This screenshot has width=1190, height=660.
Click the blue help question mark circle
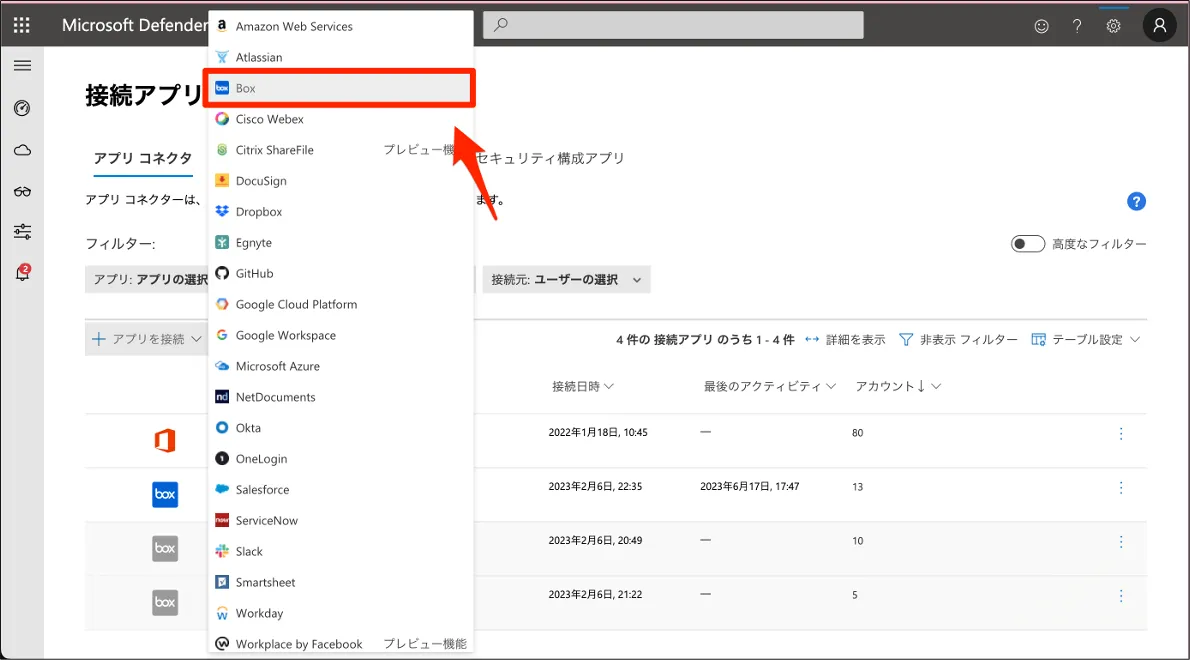tap(1135, 201)
